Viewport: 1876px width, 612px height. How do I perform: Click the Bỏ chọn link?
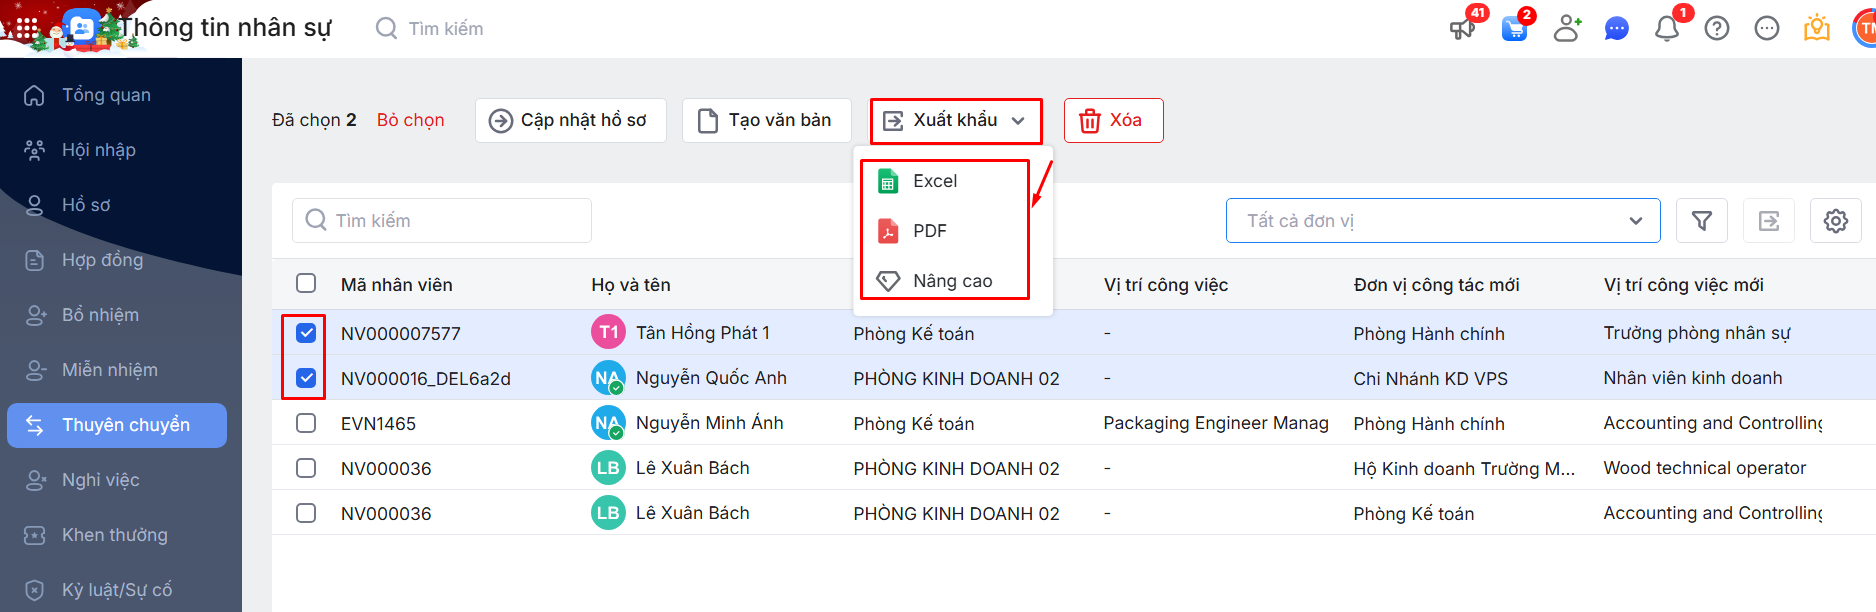[x=410, y=120]
